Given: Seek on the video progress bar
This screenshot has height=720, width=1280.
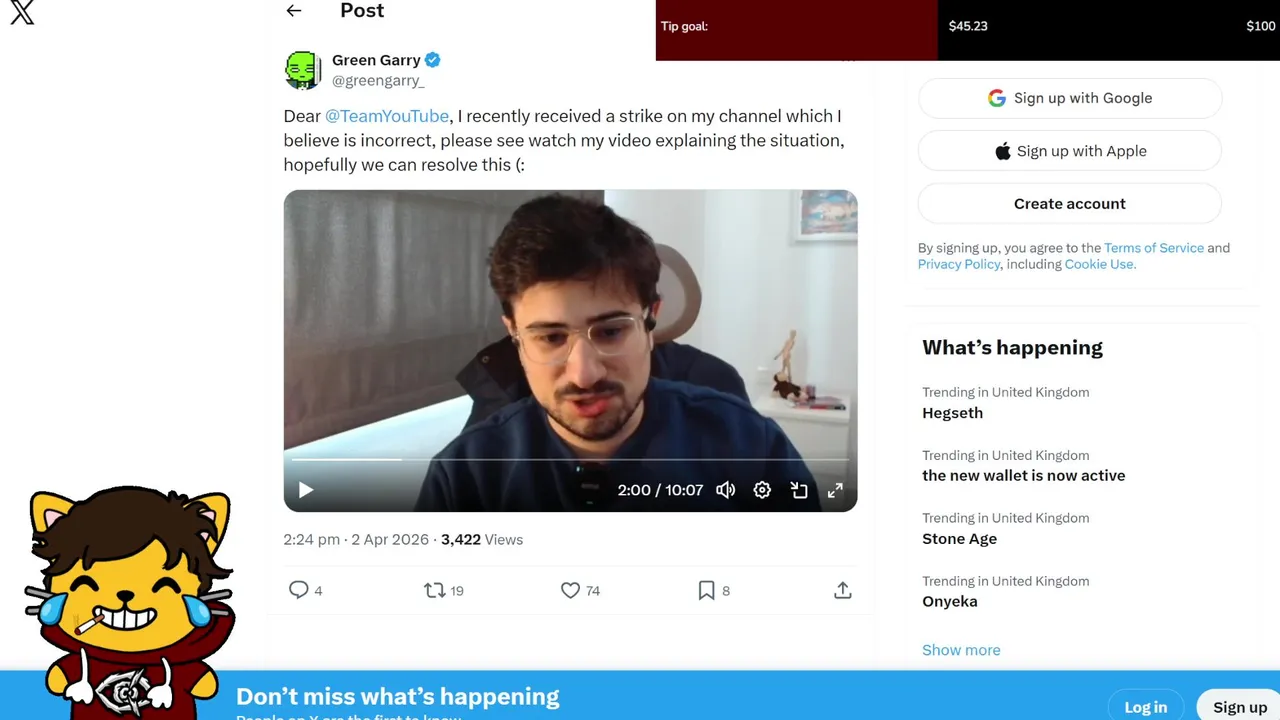Looking at the screenshot, I should point(570,460).
